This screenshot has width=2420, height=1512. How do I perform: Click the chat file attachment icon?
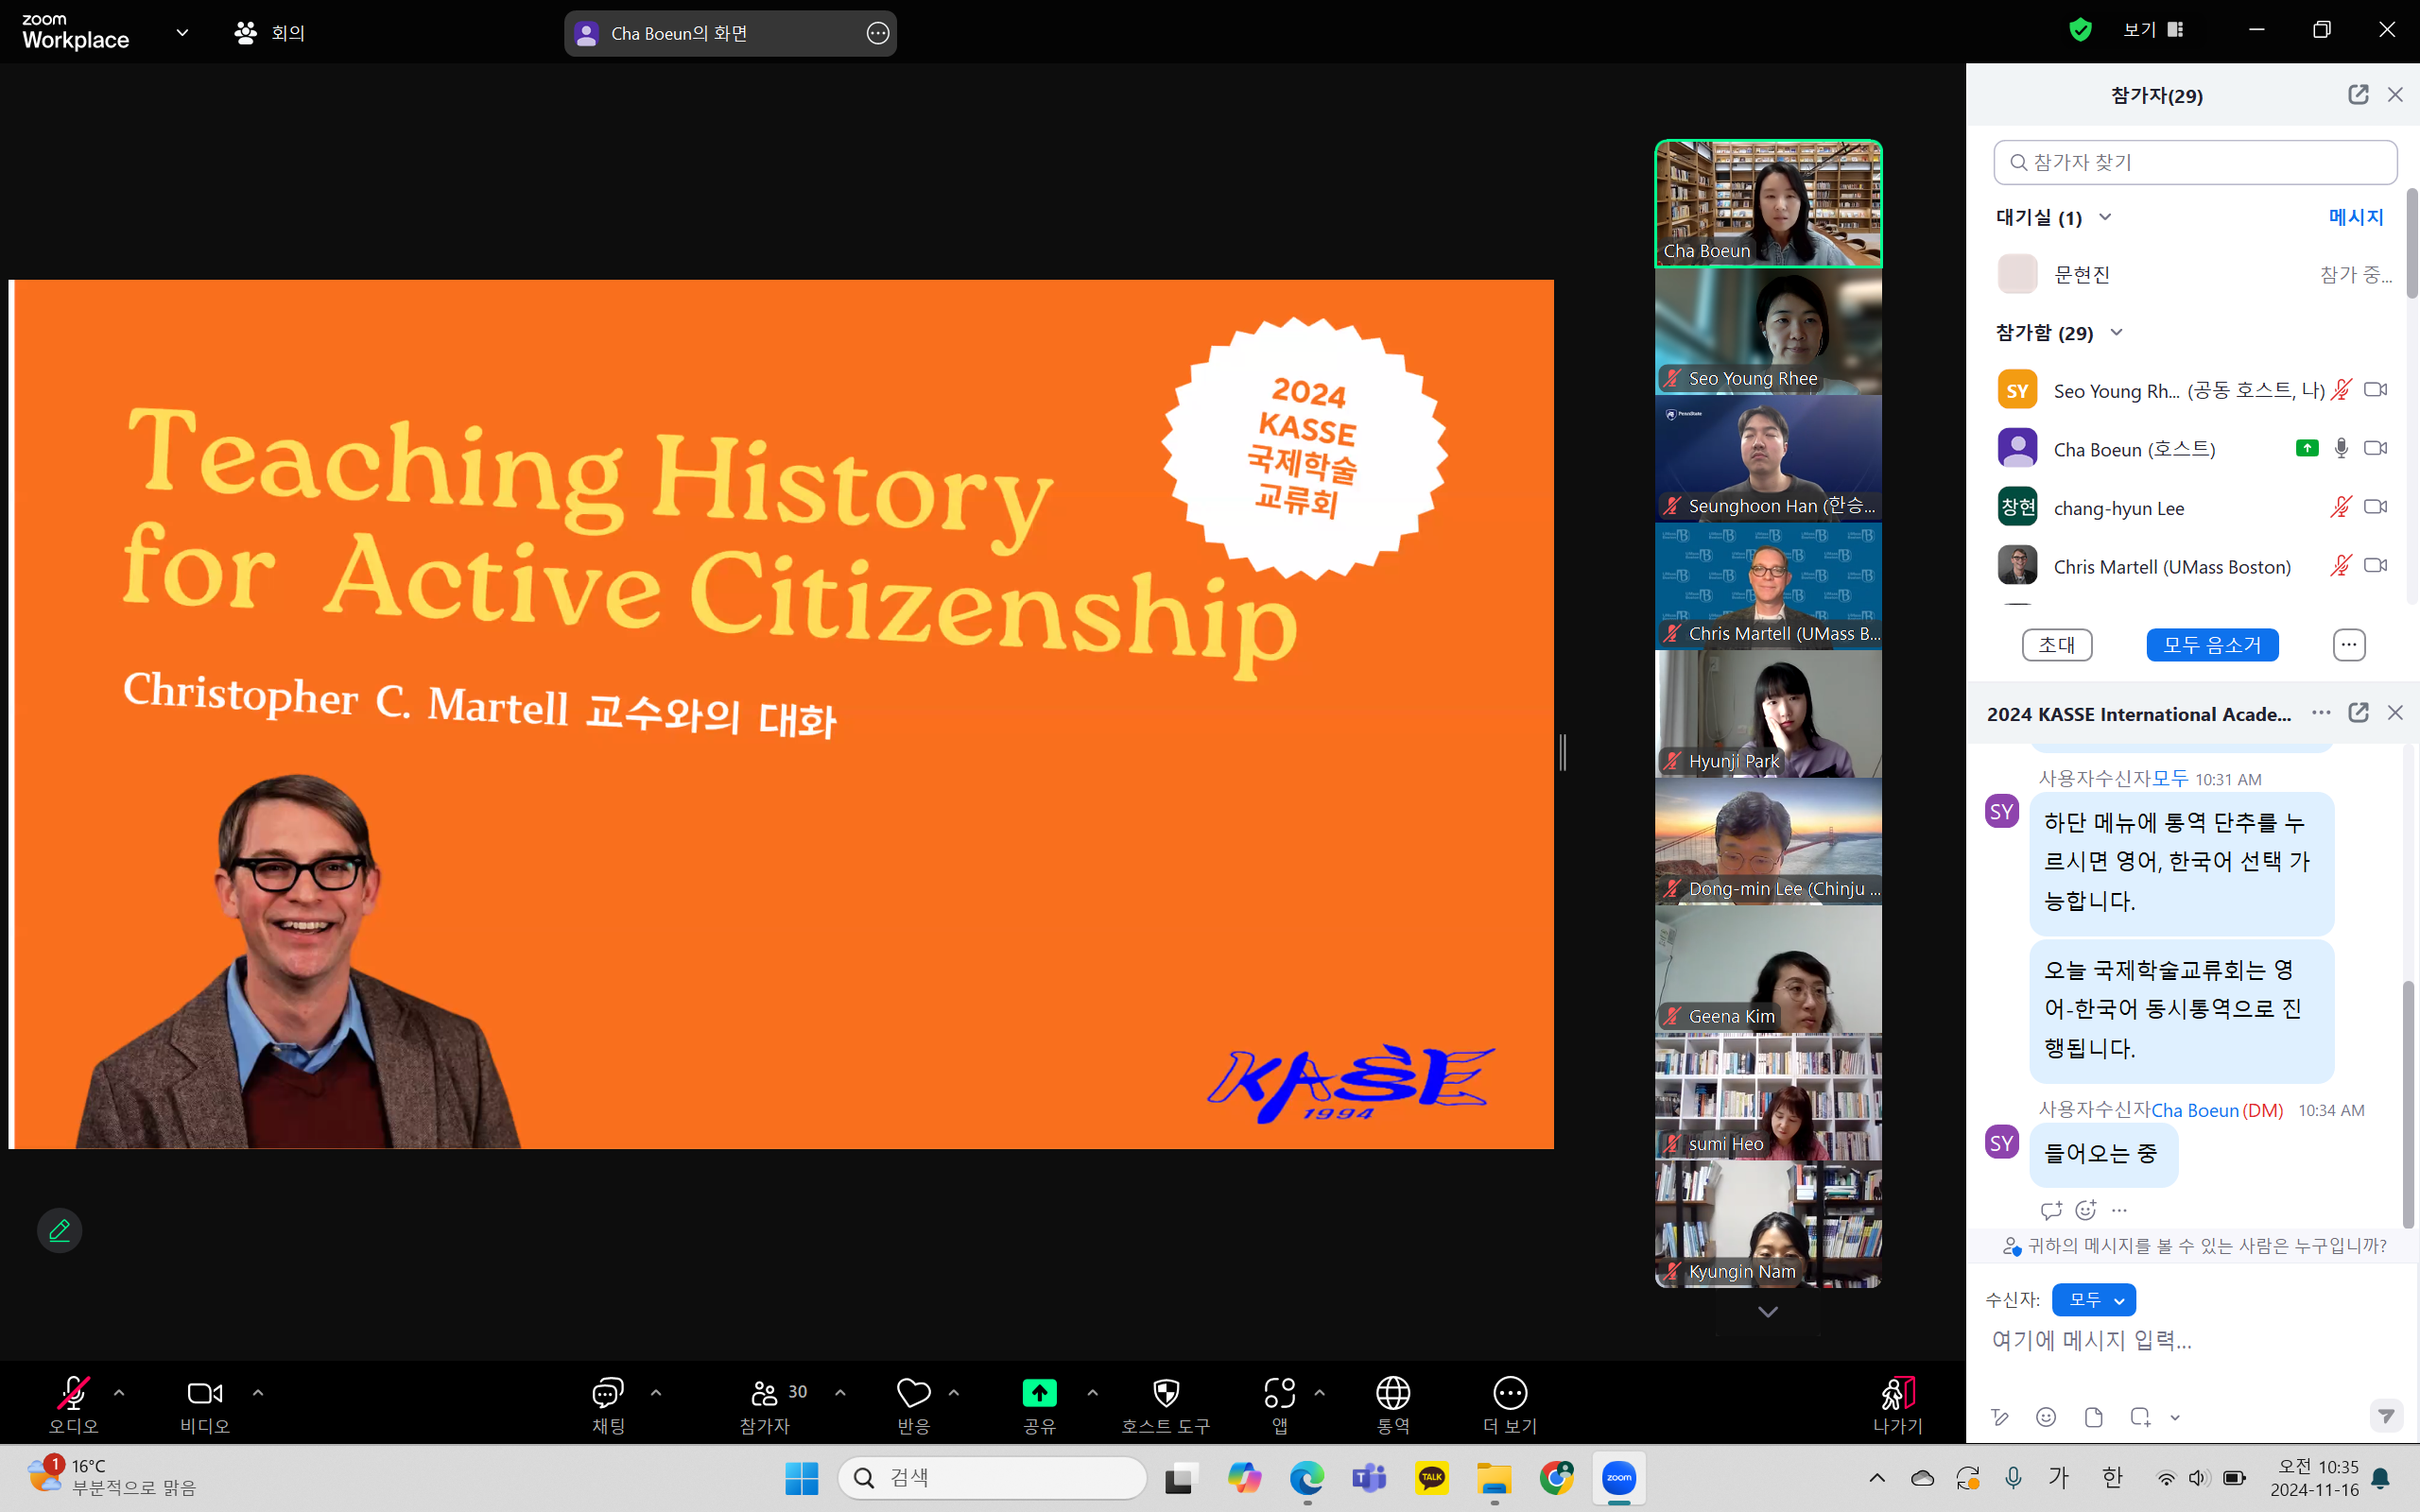click(2093, 1417)
